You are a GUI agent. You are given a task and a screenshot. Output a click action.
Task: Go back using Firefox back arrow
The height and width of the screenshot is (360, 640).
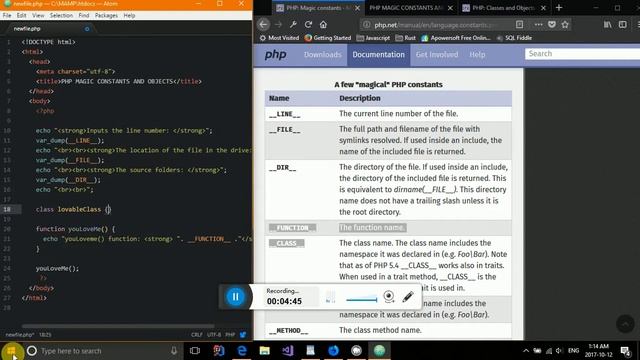coord(263,24)
